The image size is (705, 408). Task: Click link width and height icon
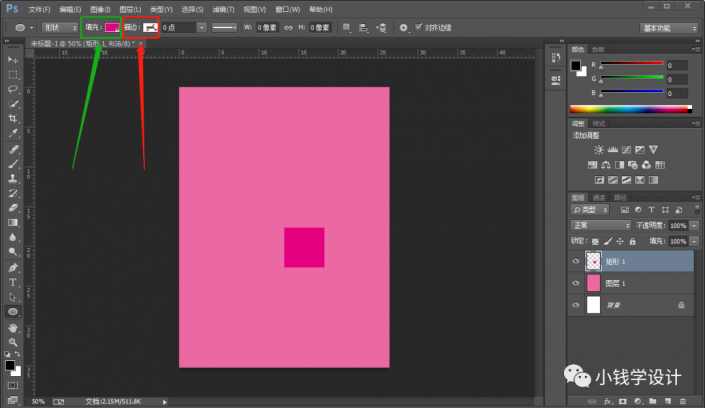click(288, 28)
